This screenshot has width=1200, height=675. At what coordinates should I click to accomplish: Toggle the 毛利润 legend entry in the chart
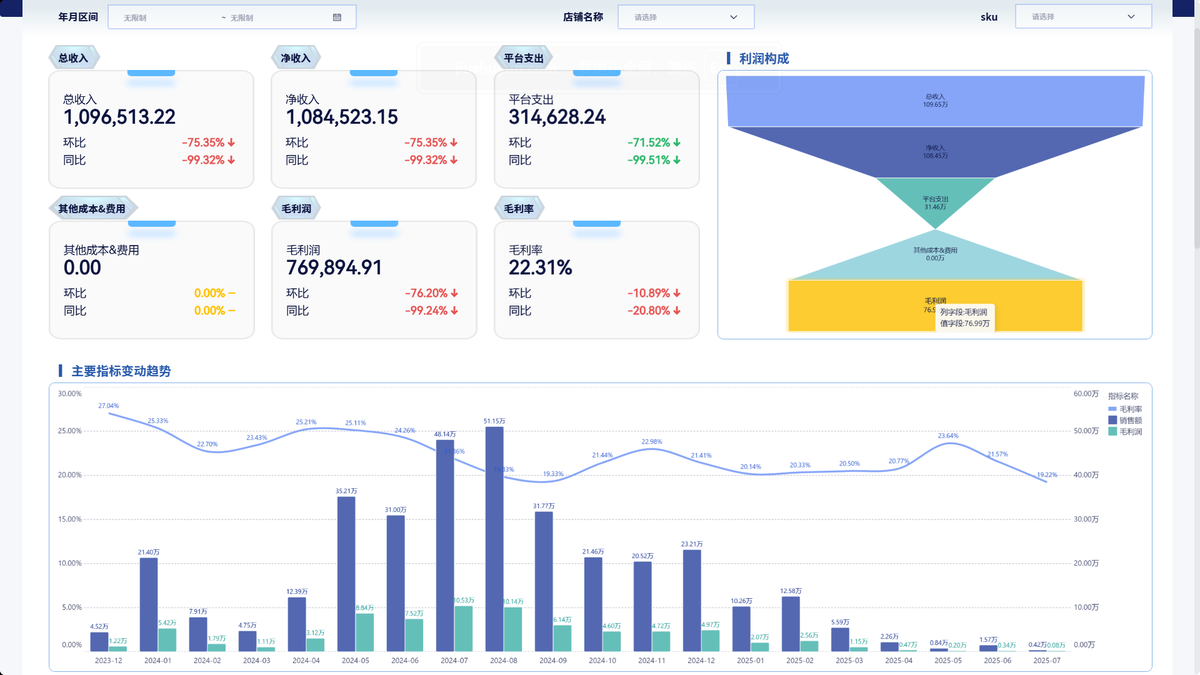tap(1125, 431)
